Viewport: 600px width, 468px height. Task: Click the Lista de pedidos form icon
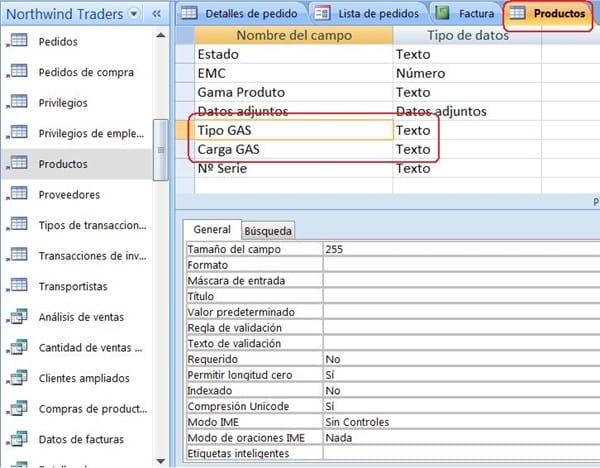pos(322,13)
